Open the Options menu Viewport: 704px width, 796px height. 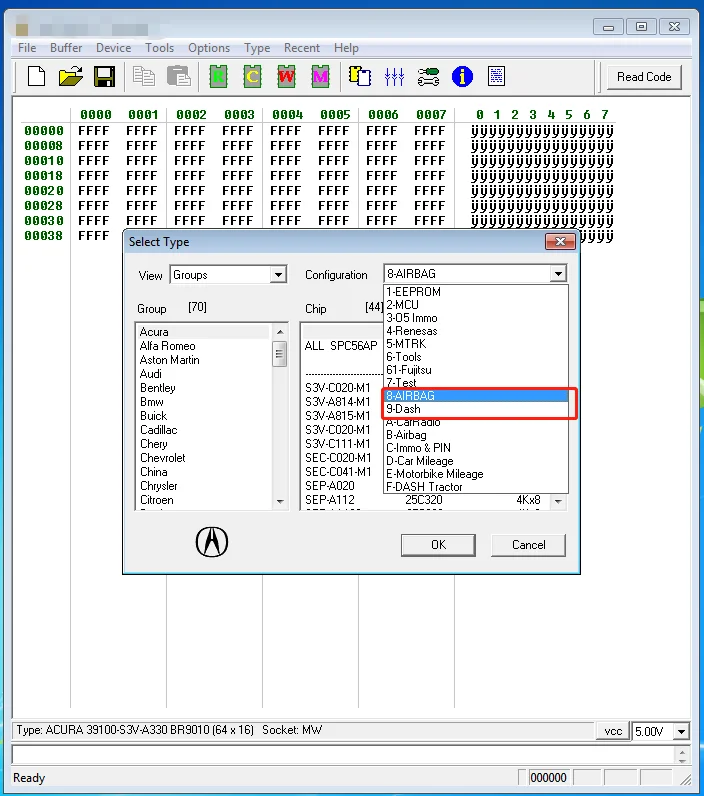(209, 48)
